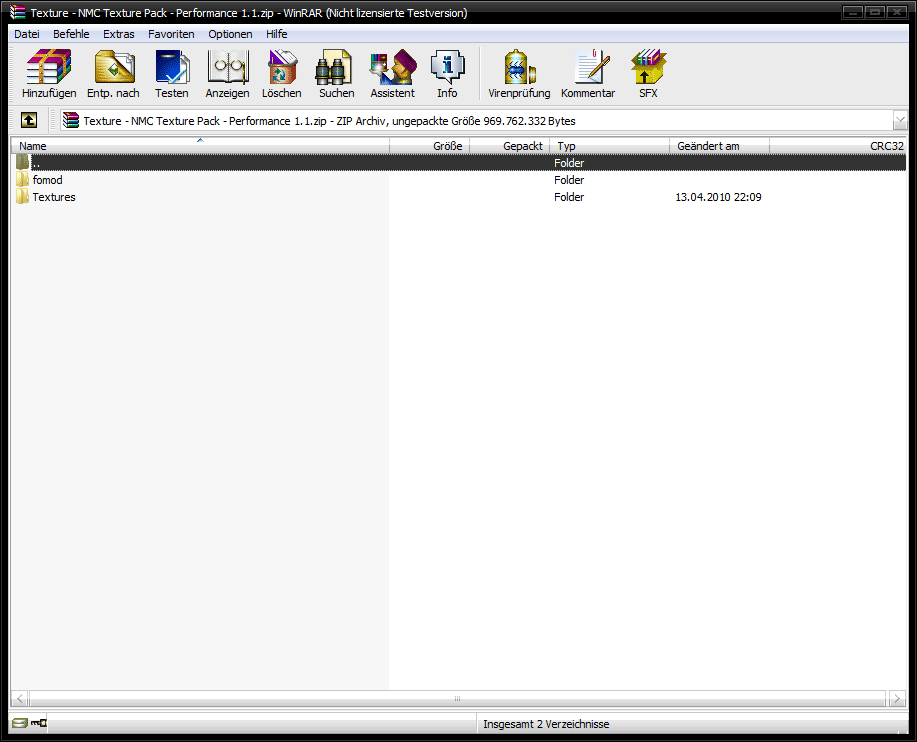The height and width of the screenshot is (742, 917).
Task: Click the Anzeigen (view) icon
Action: click(227, 67)
